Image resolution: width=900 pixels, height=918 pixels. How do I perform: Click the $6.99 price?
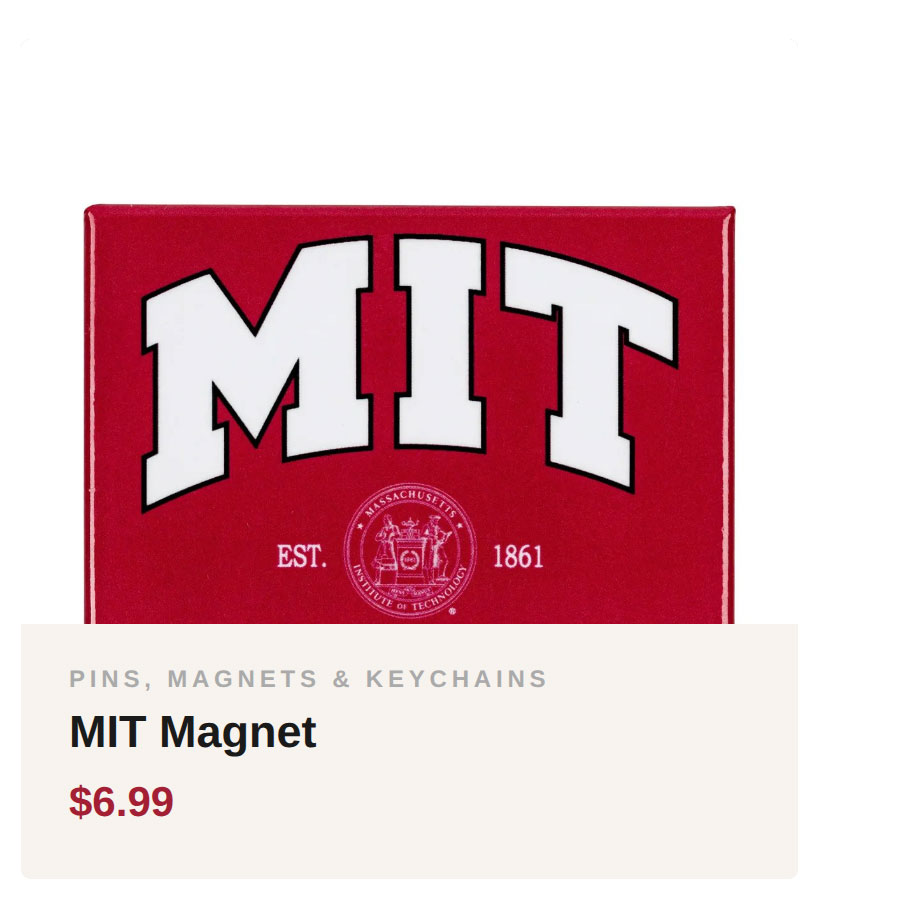[121, 802]
